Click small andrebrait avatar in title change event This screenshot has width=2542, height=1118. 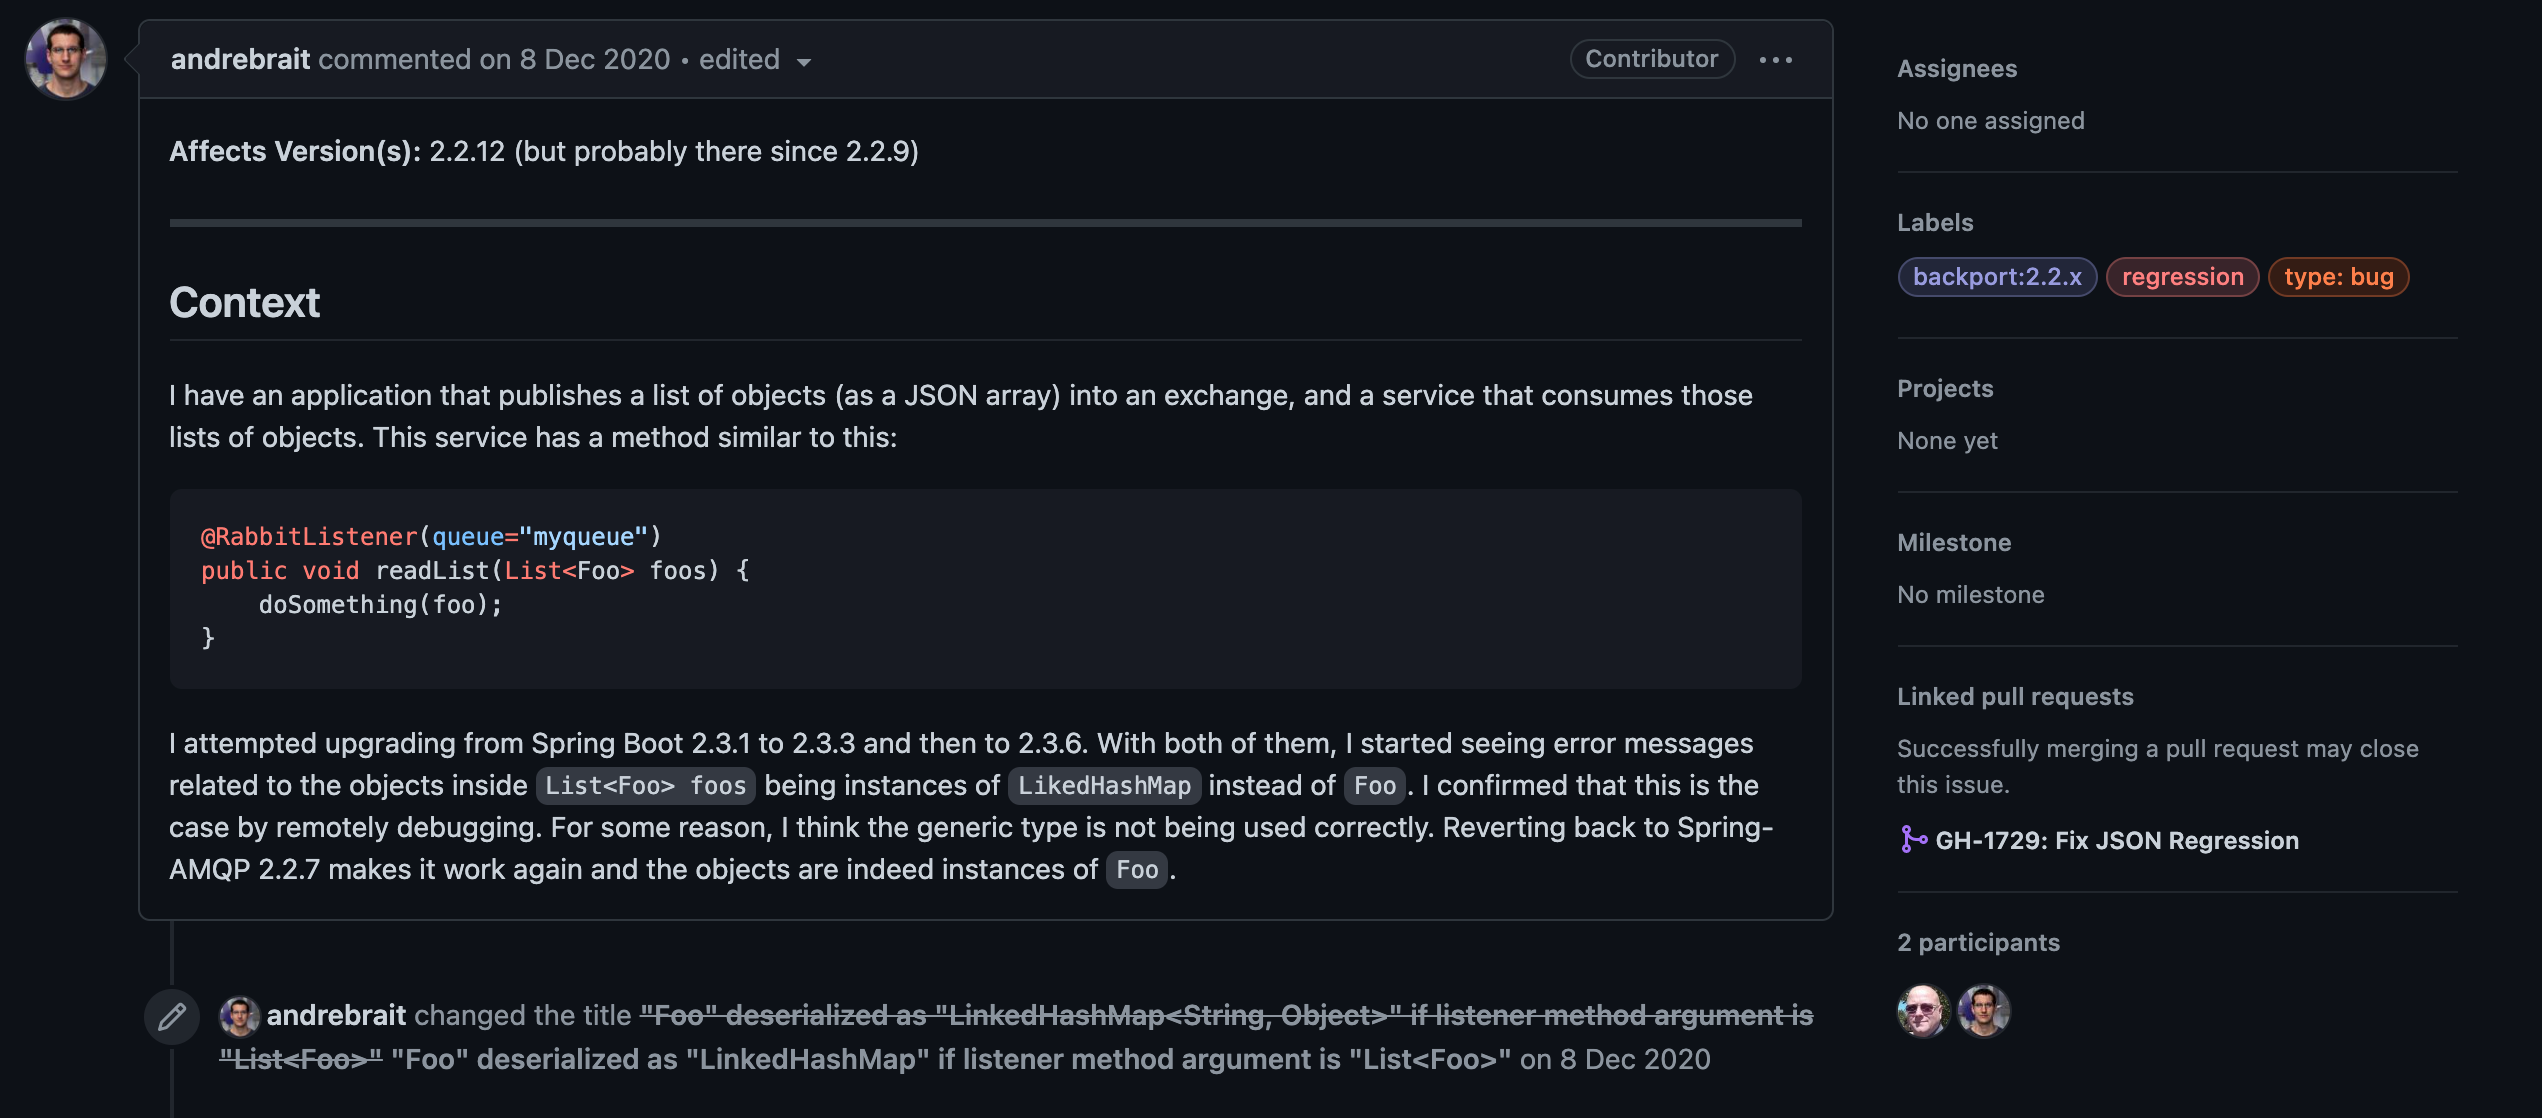240,1016
